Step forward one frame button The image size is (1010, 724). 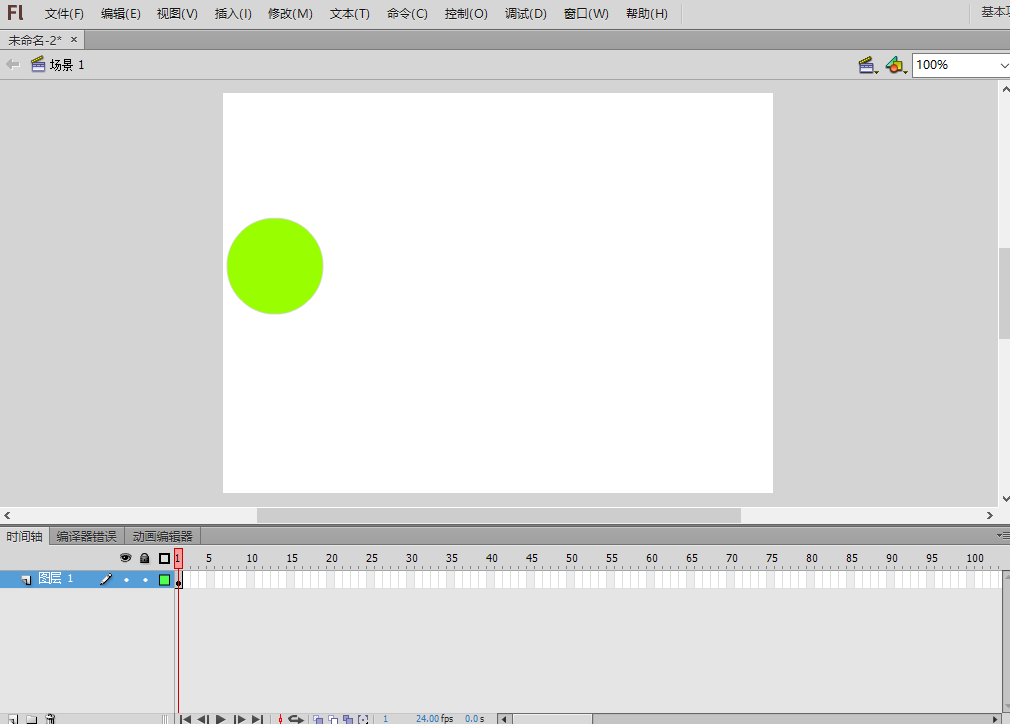pyautogui.click(x=239, y=719)
